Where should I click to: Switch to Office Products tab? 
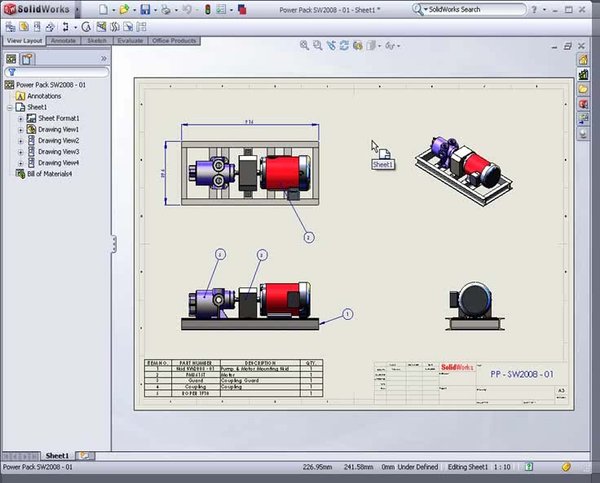(174, 41)
